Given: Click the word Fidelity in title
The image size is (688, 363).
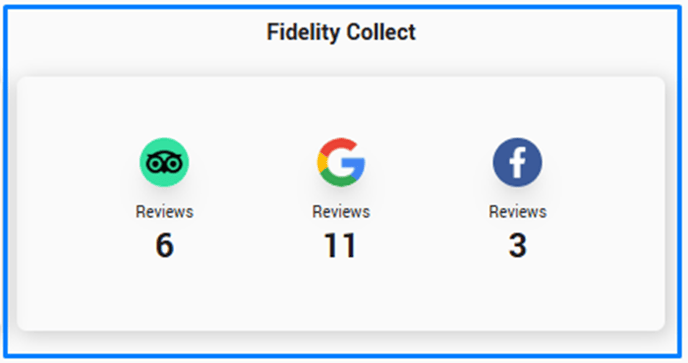Looking at the screenshot, I should pos(303,32).
